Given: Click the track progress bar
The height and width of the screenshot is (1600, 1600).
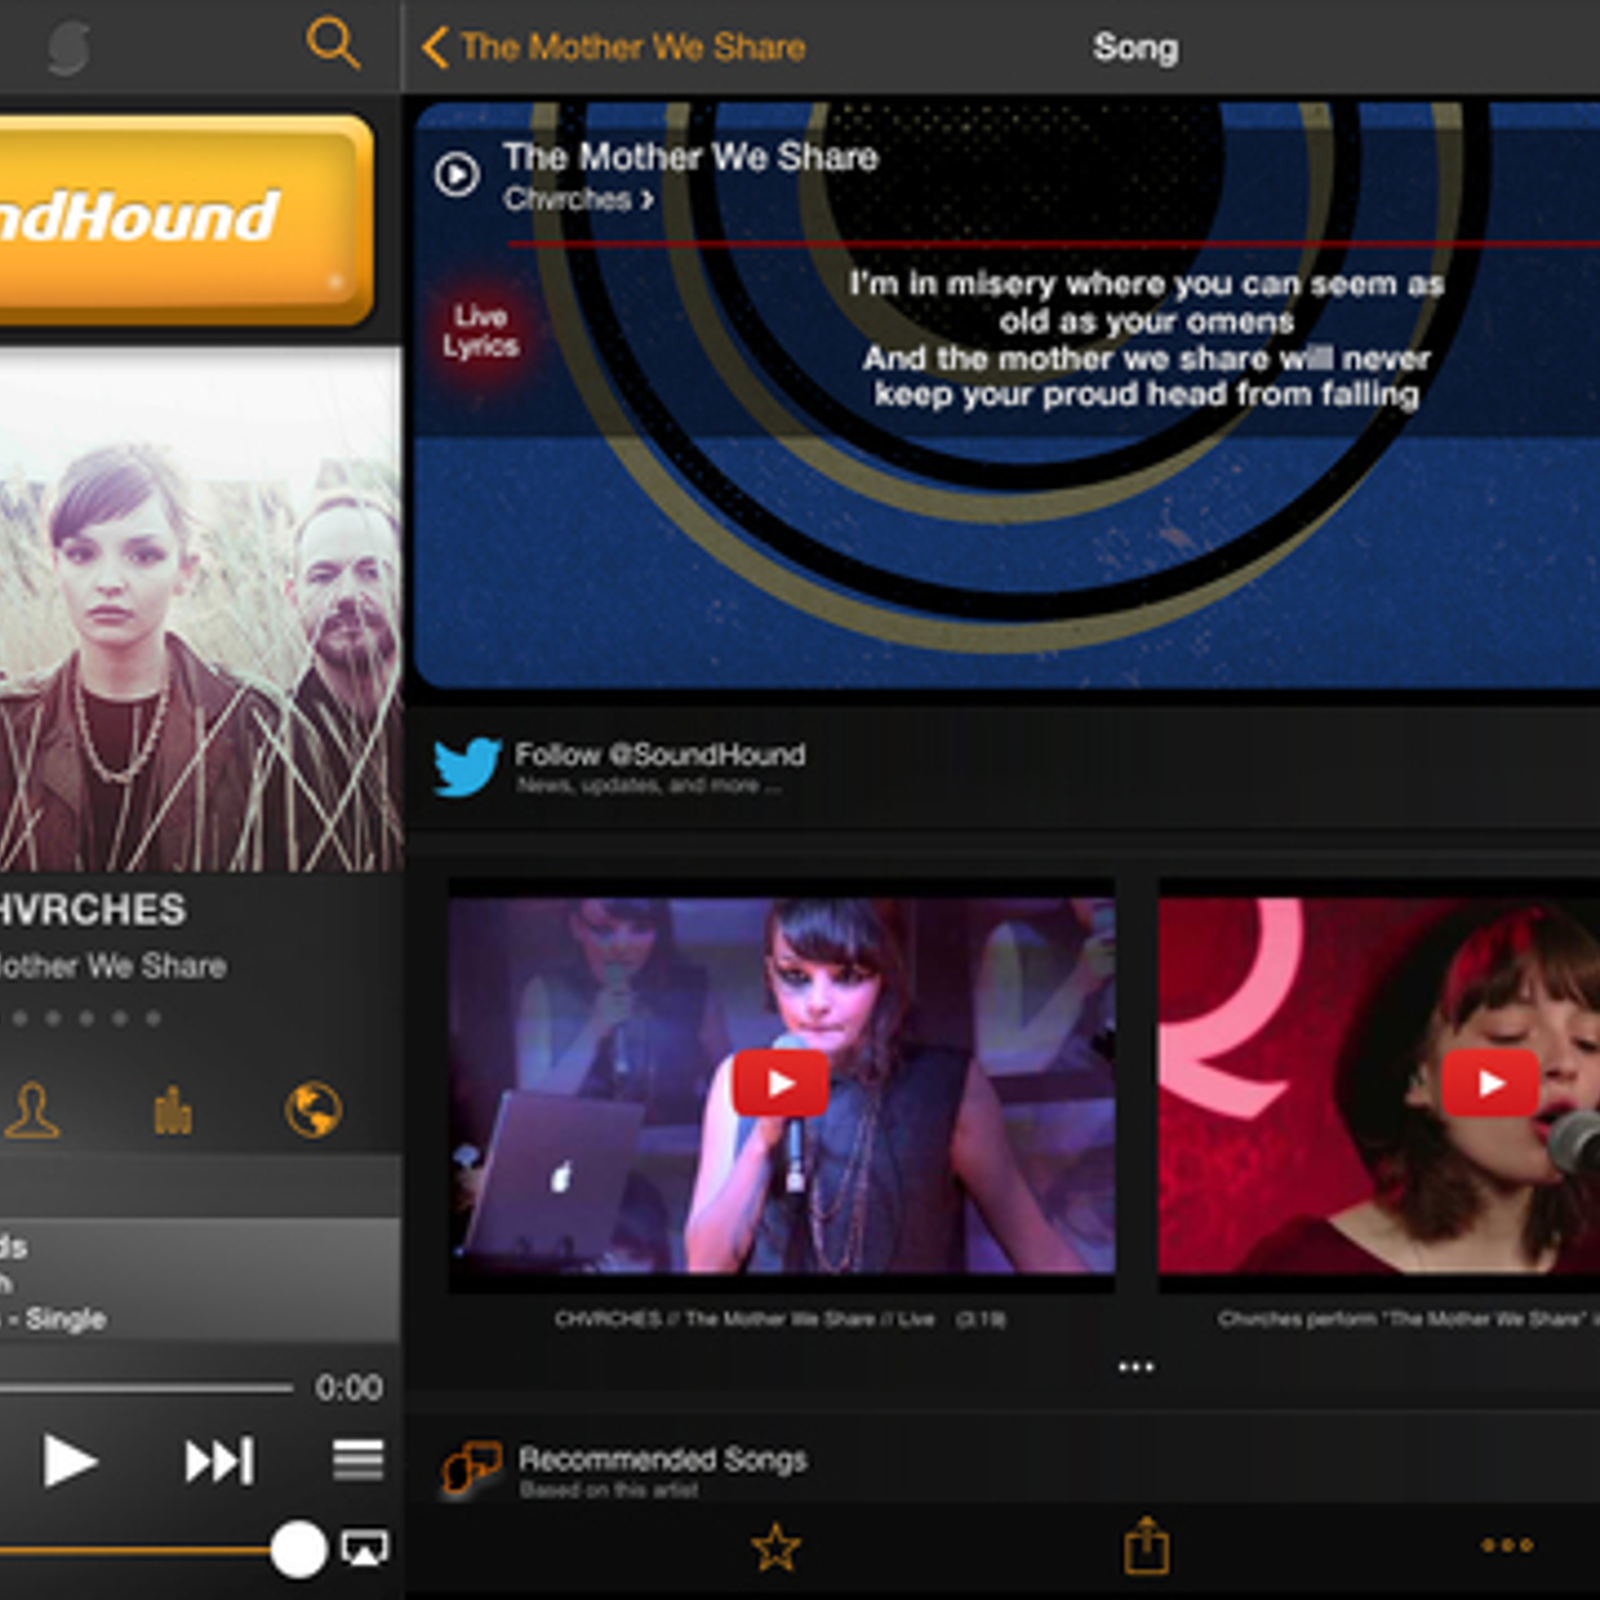Looking at the screenshot, I should click(x=146, y=1388).
